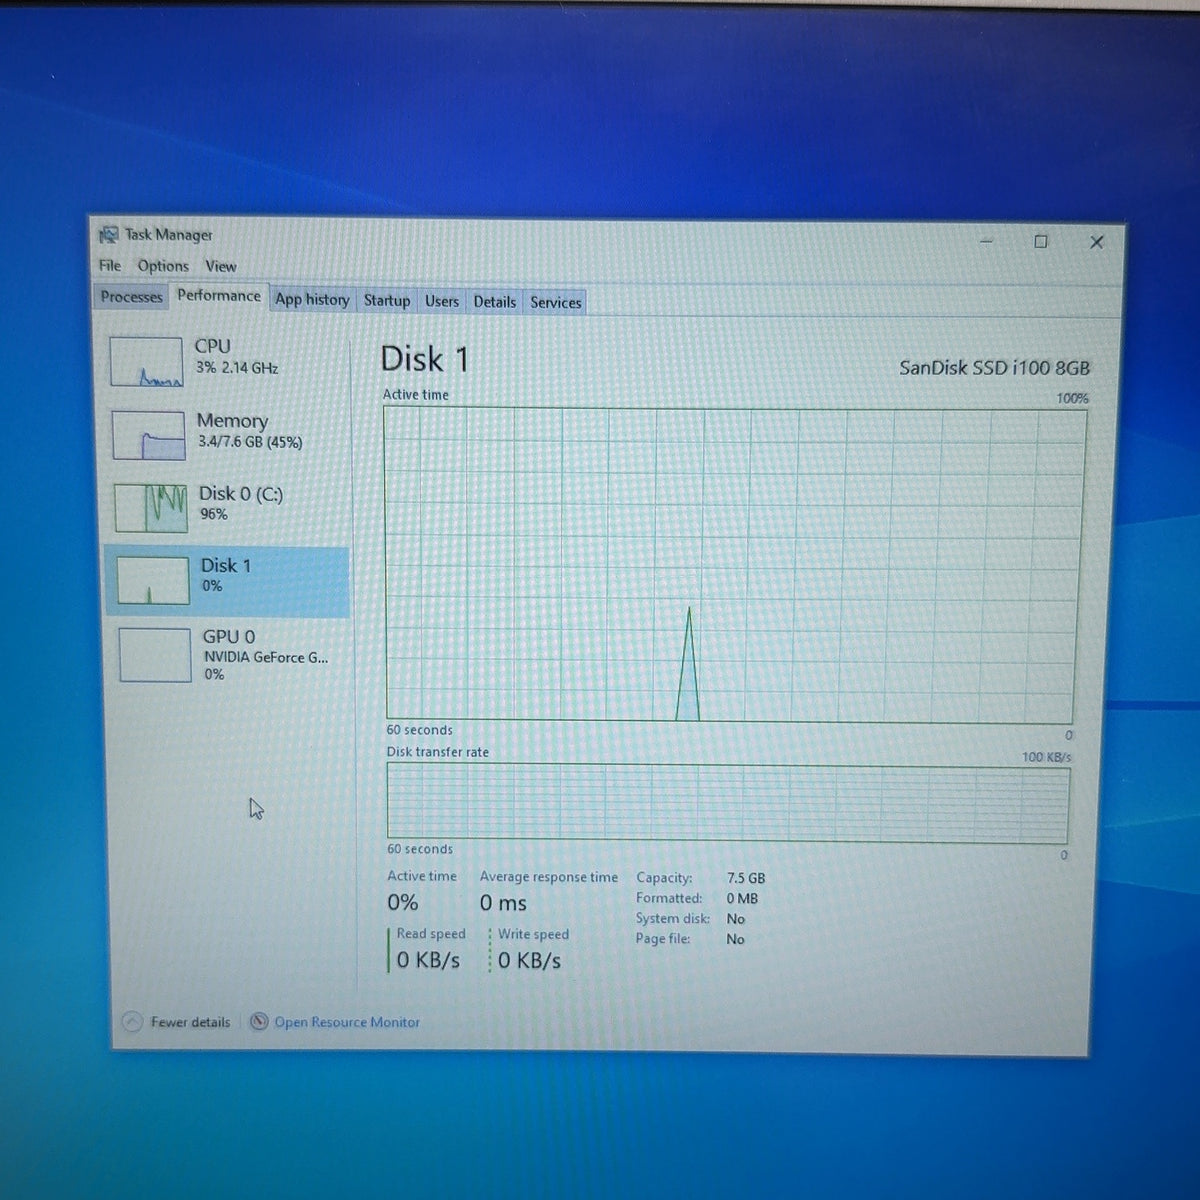Click the Disk 1 active time graph
This screenshot has height=1200, width=1200.
pos(732,564)
